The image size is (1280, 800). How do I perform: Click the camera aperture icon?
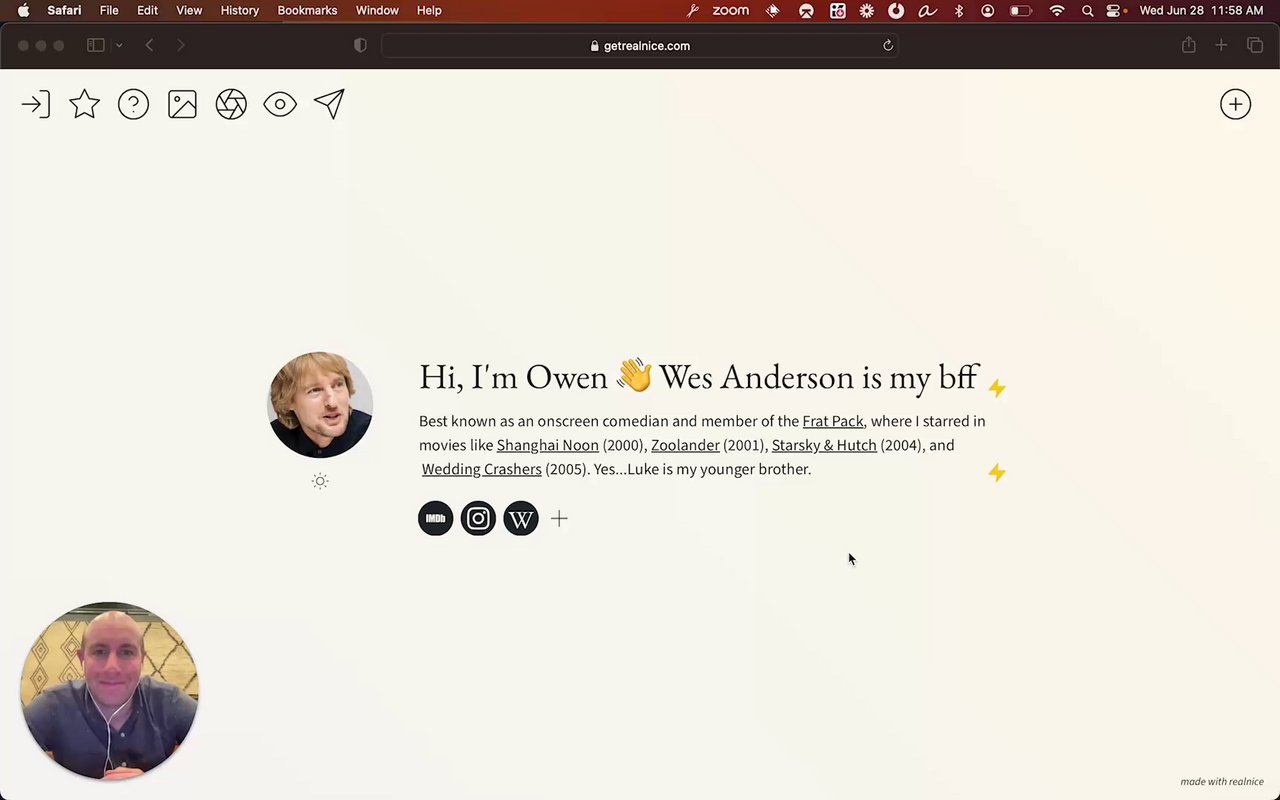click(231, 104)
